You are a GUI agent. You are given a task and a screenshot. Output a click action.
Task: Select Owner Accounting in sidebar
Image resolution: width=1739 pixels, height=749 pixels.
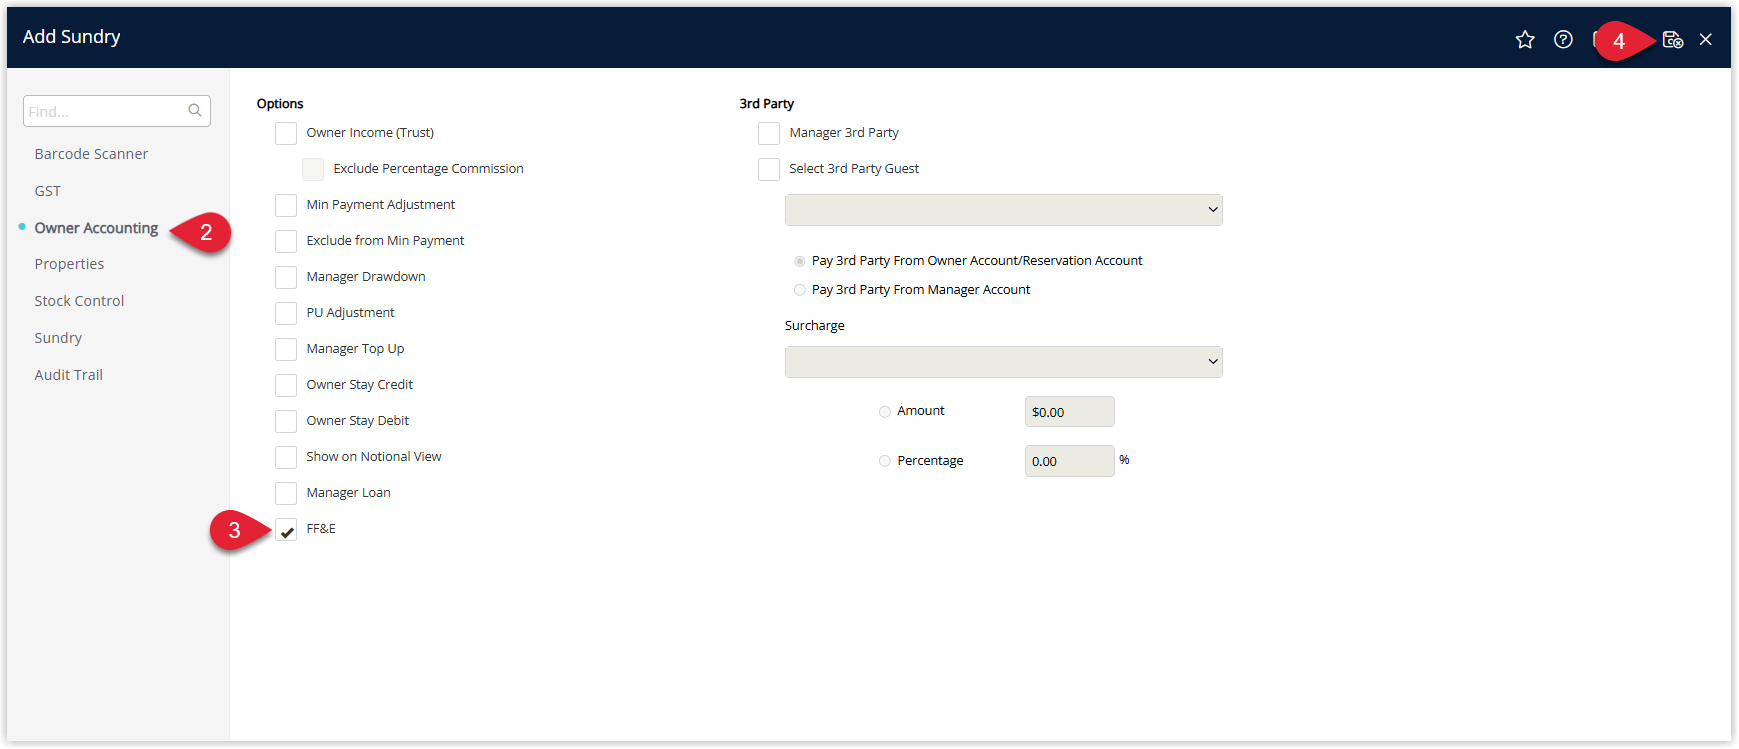96,228
